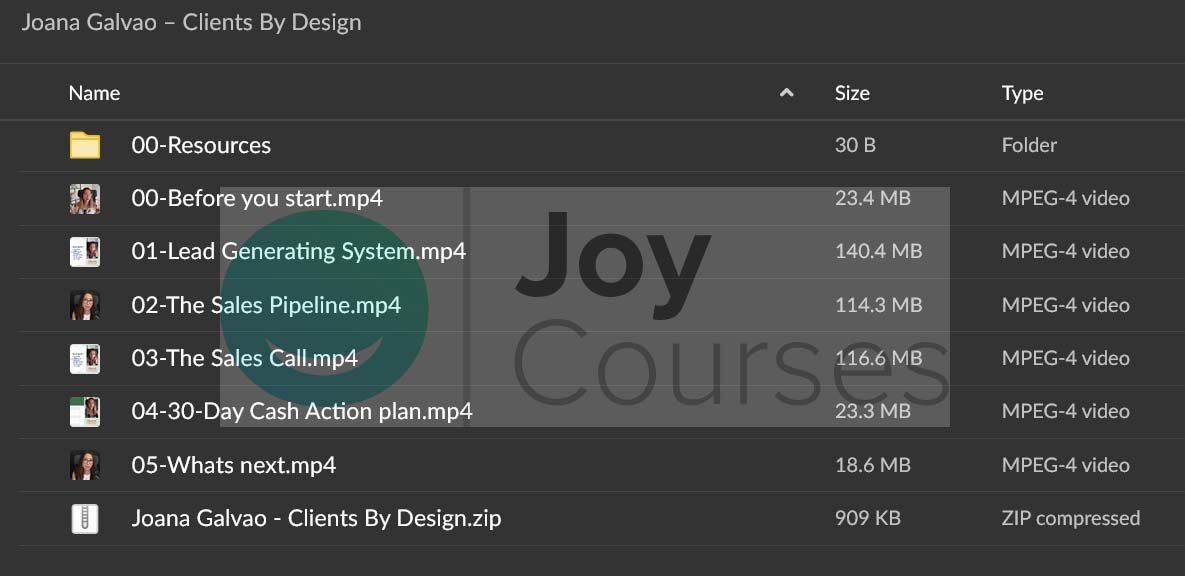Sort files by the Size column header
Image resolution: width=1185 pixels, height=576 pixels.
(x=852, y=93)
